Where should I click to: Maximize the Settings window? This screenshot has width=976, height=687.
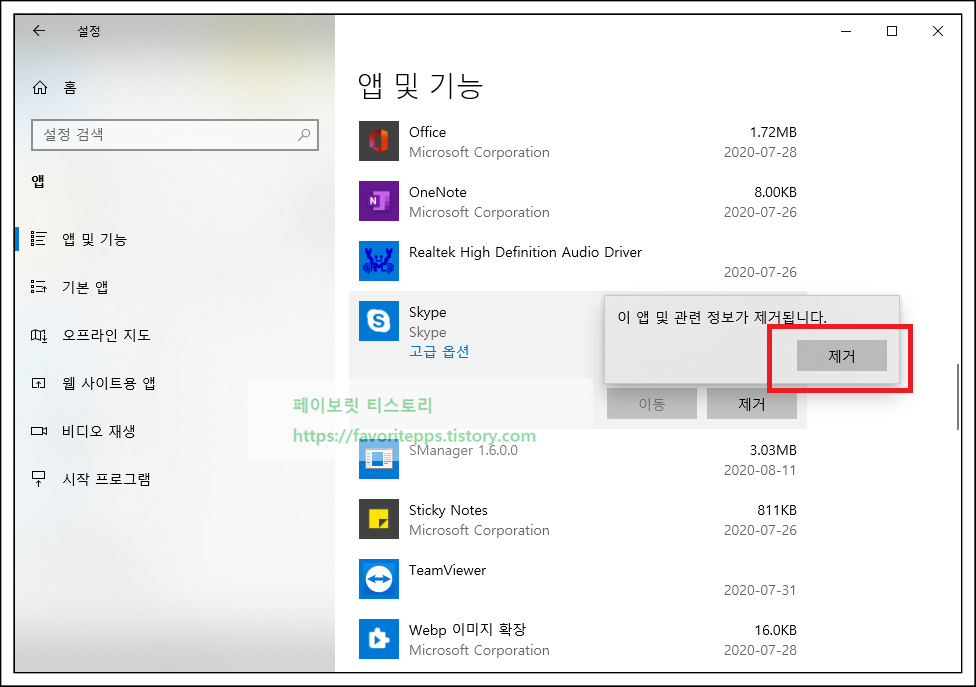pyautogui.click(x=892, y=30)
